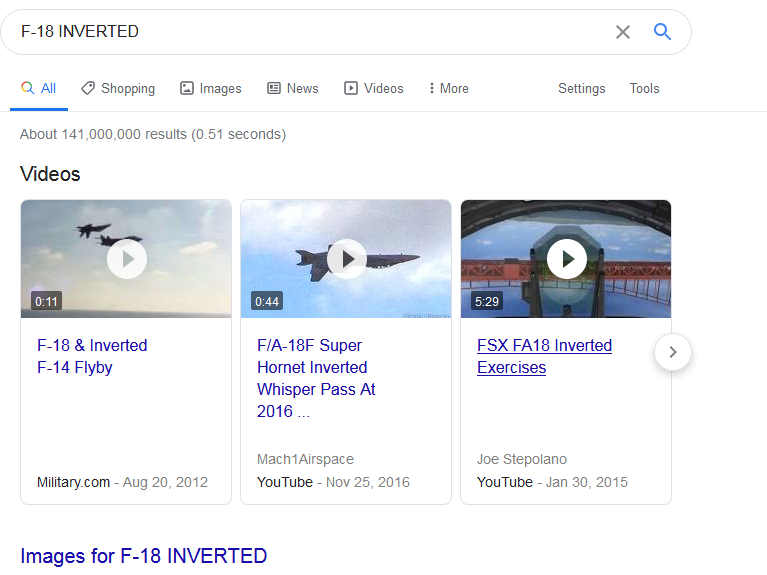Select the All results tab
Screen dimensions: 767x575
[39, 88]
